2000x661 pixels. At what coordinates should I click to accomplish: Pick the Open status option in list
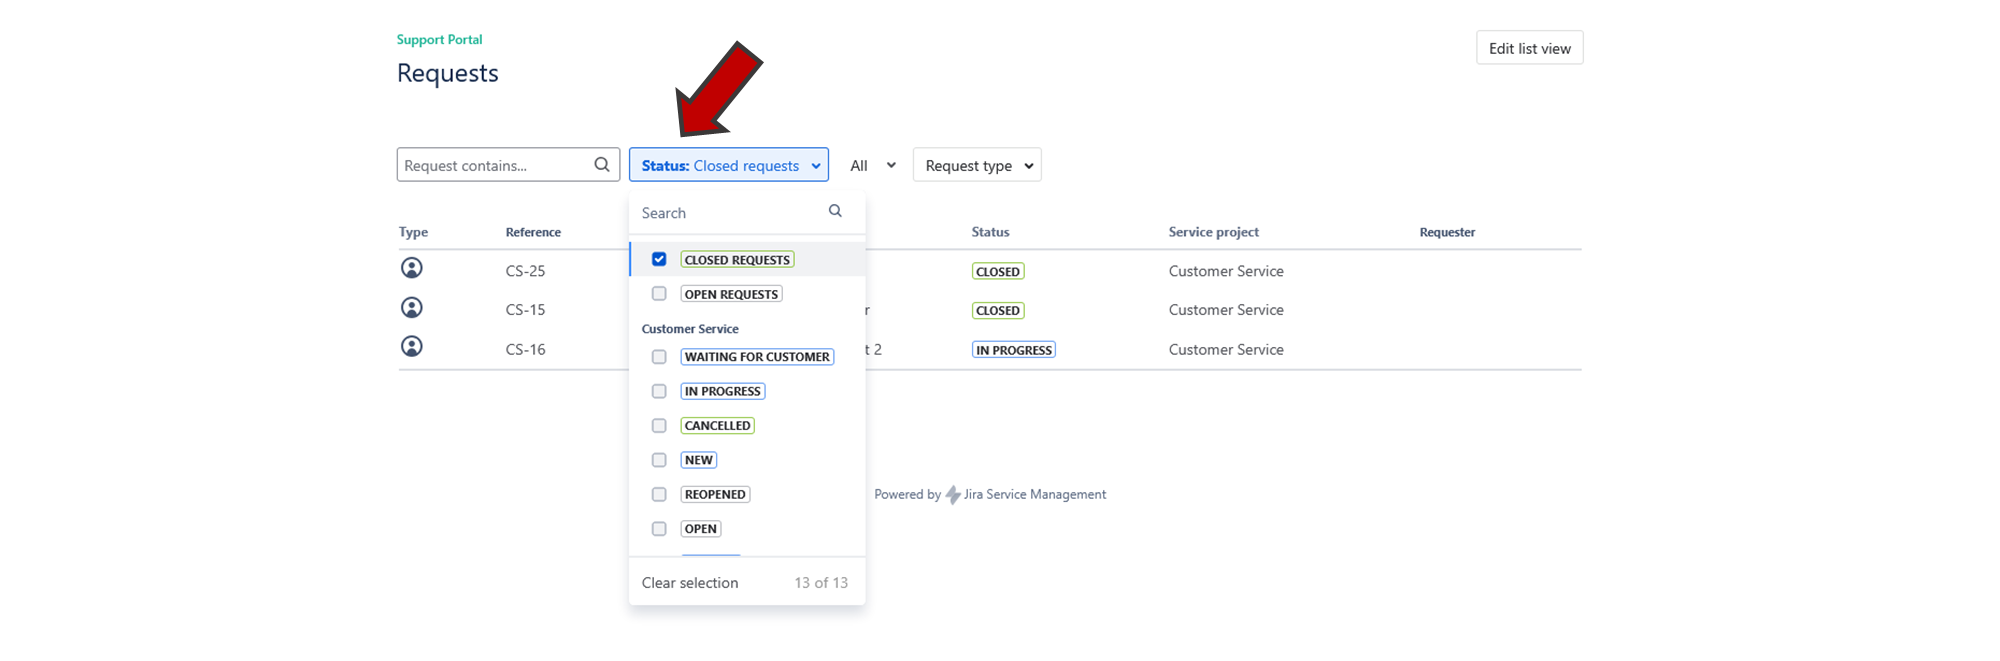coord(700,529)
